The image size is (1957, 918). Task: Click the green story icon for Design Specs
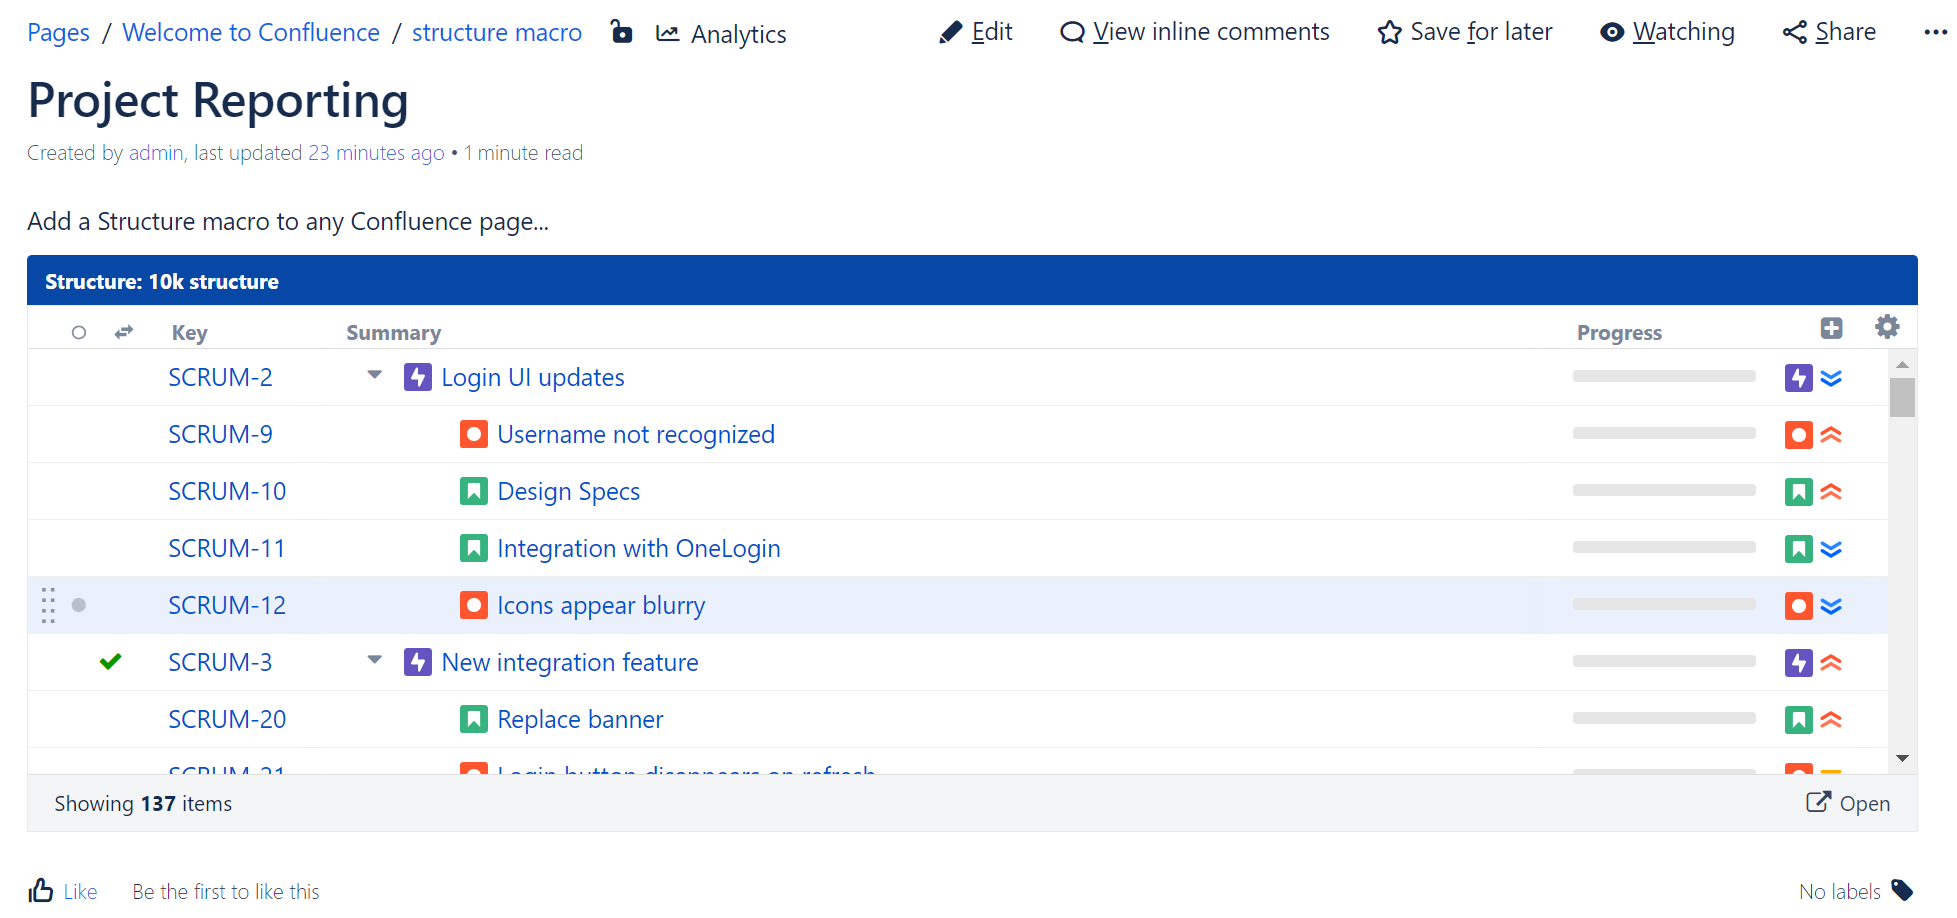pos(473,491)
